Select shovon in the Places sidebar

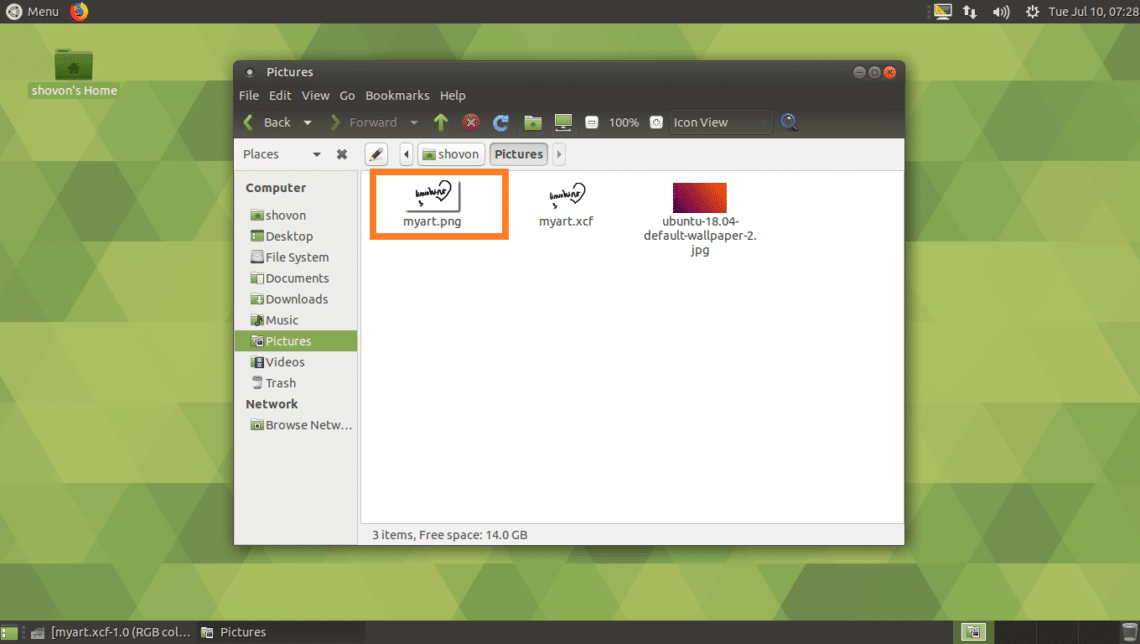[x=295, y=215]
